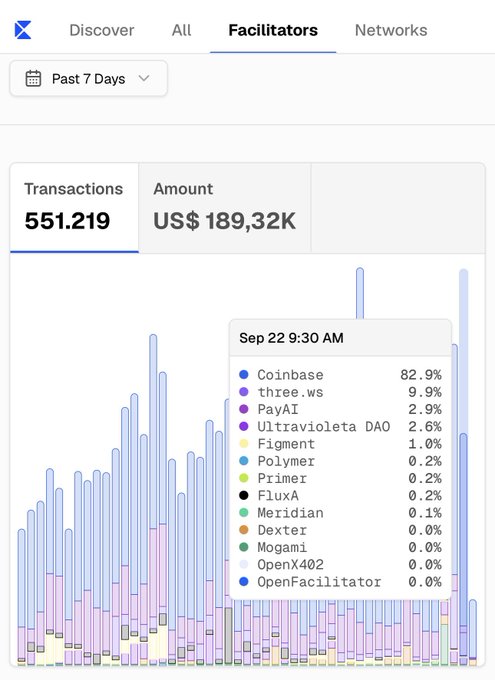This screenshot has height=680, width=495.
Task: Switch to the All tab
Action: (x=181, y=30)
